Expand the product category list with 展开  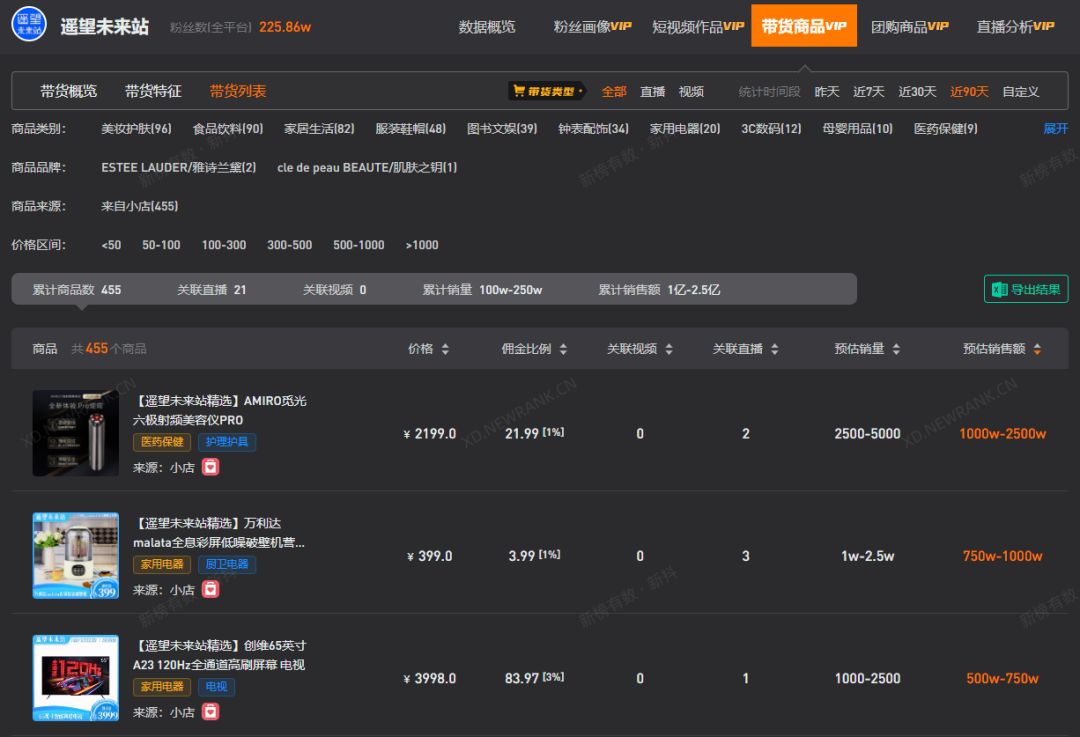click(1055, 129)
